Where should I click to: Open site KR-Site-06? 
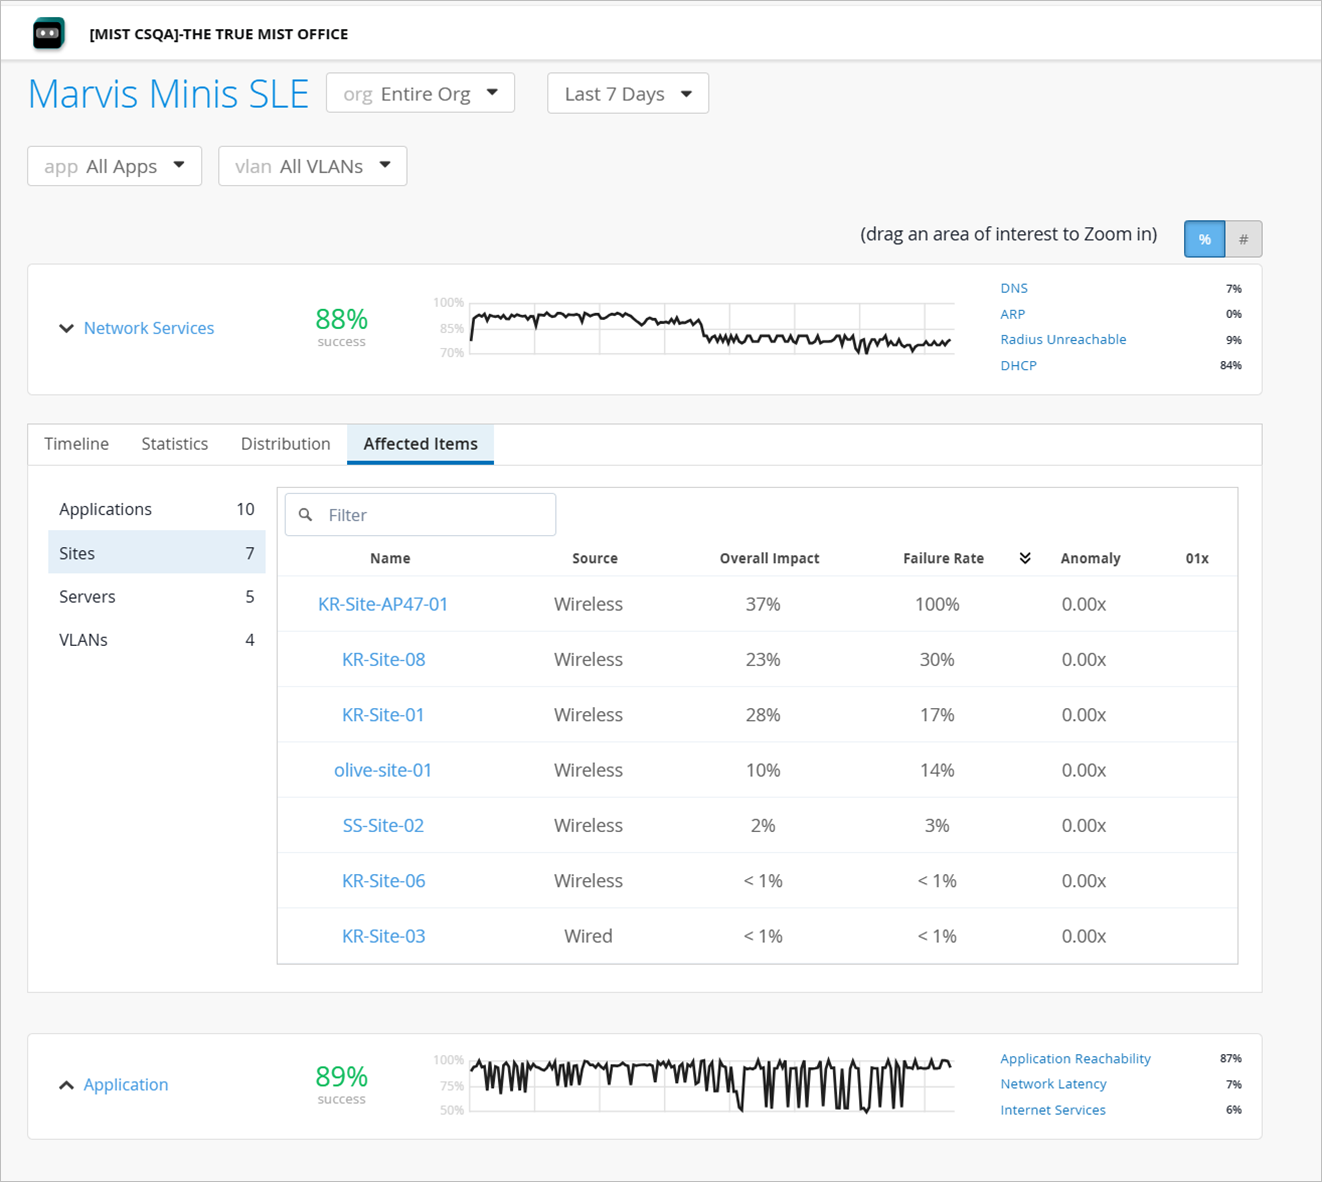coord(384,881)
